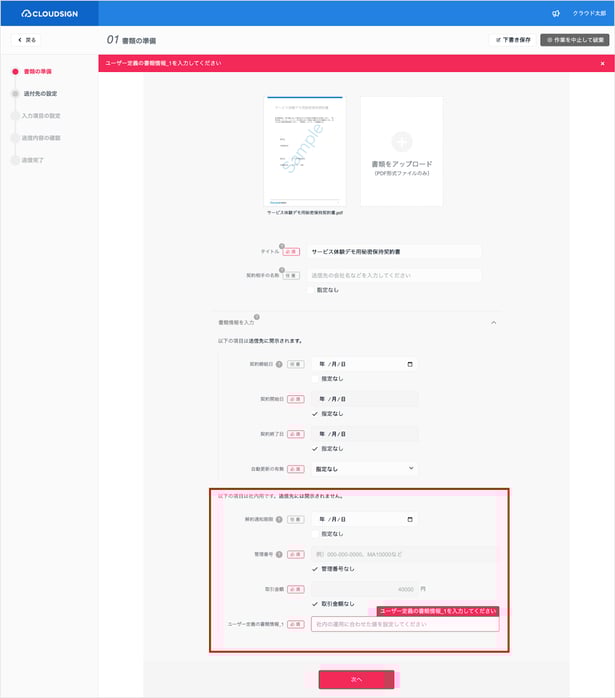Click the plus icon to upload document
This screenshot has width=615, height=698.
[401, 141]
